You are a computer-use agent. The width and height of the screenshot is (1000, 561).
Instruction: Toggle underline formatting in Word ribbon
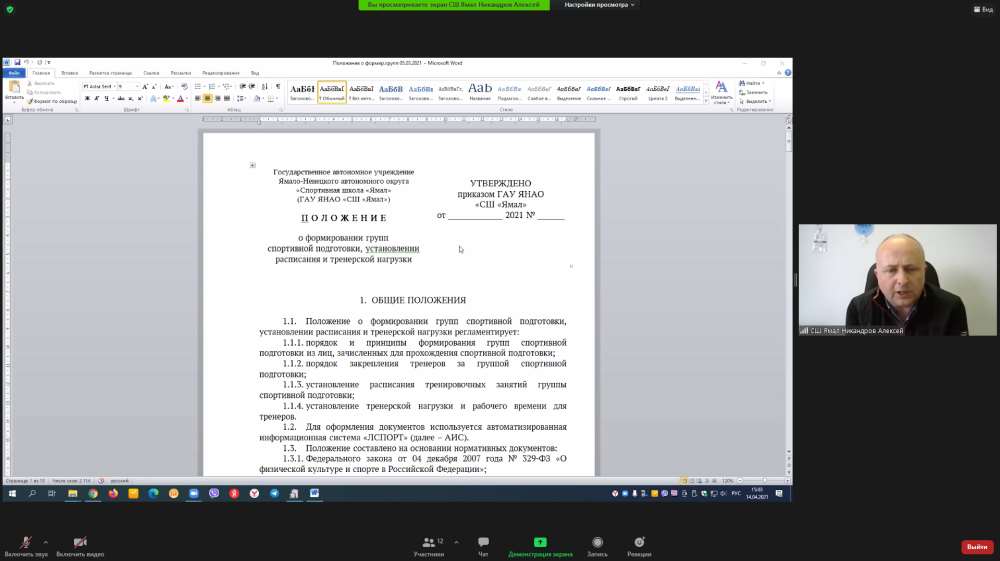click(x=107, y=99)
